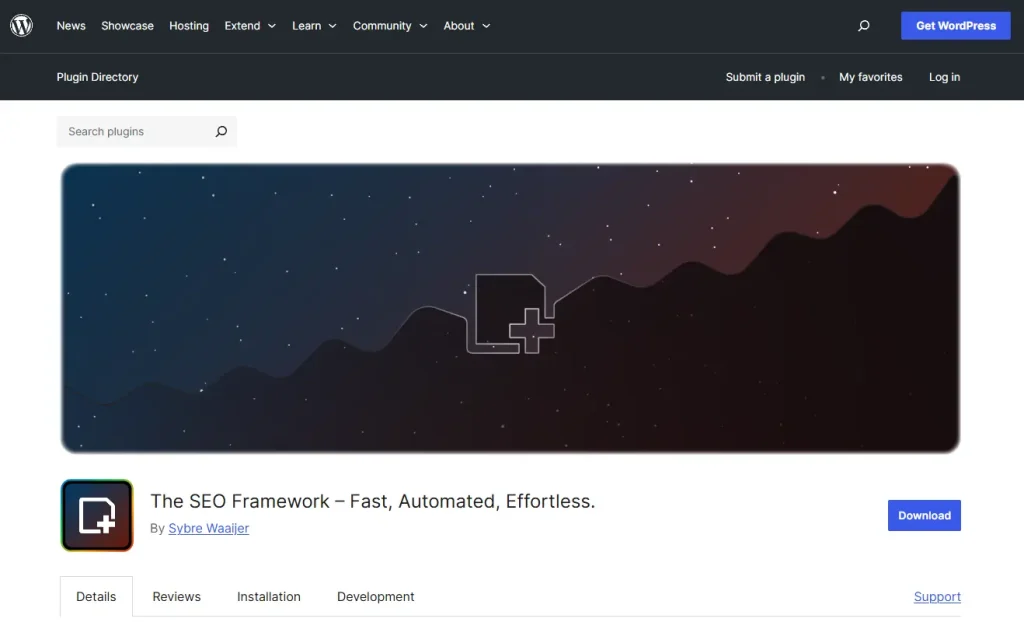Open Sybre Waaijer's author profile
The width and height of the screenshot is (1024, 622).
tap(208, 528)
